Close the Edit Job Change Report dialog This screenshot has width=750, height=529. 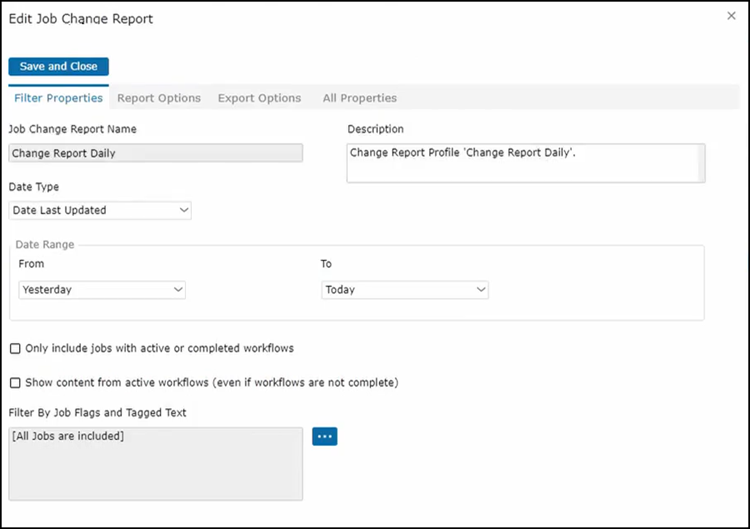[729, 17]
